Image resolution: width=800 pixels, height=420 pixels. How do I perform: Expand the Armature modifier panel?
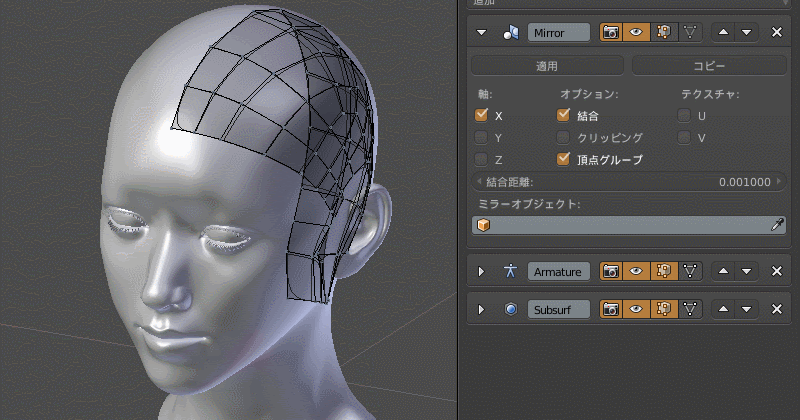pos(482,271)
